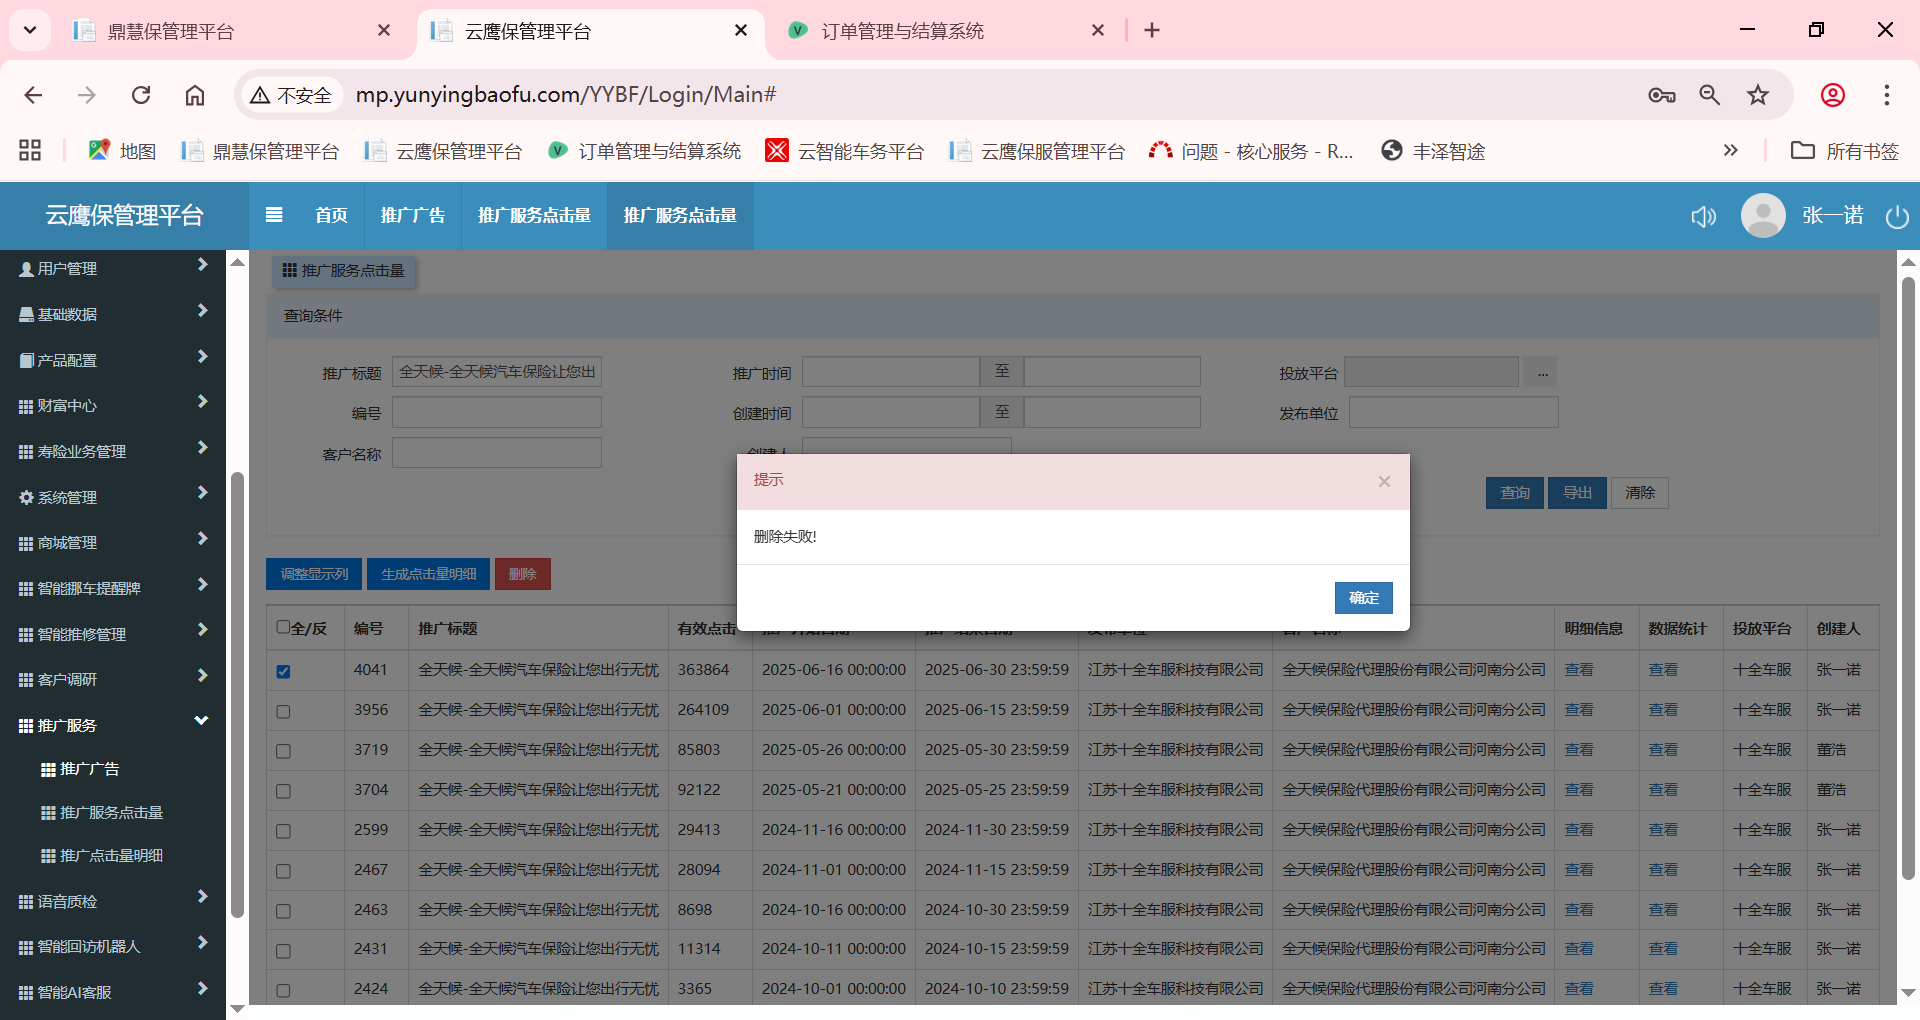The image size is (1920, 1020).
Task: Click the speaker notification icon
Action: [x=1703, y=217]
